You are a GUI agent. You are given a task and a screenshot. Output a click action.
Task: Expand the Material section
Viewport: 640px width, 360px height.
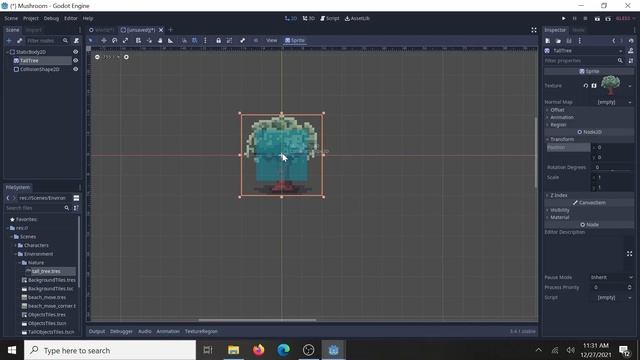pyautogui.click(x=559, y=217)
